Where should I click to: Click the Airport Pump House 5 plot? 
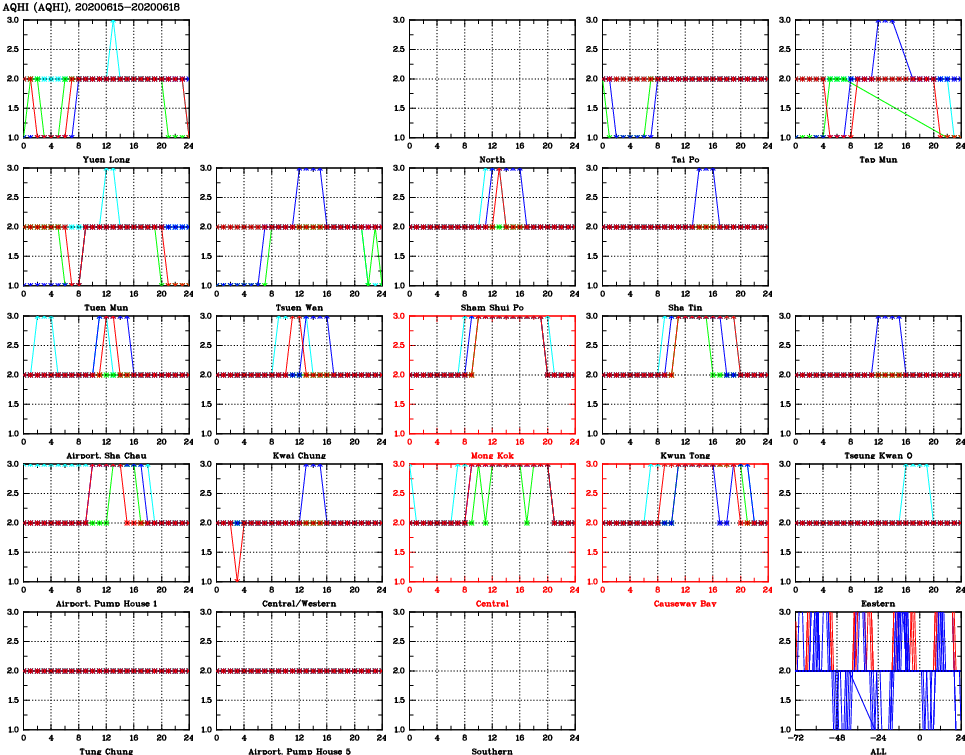coord(299,670)
